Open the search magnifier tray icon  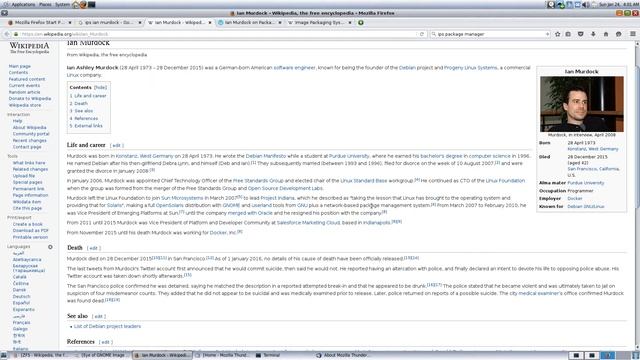pyautogui.click(x=551, y=4)
